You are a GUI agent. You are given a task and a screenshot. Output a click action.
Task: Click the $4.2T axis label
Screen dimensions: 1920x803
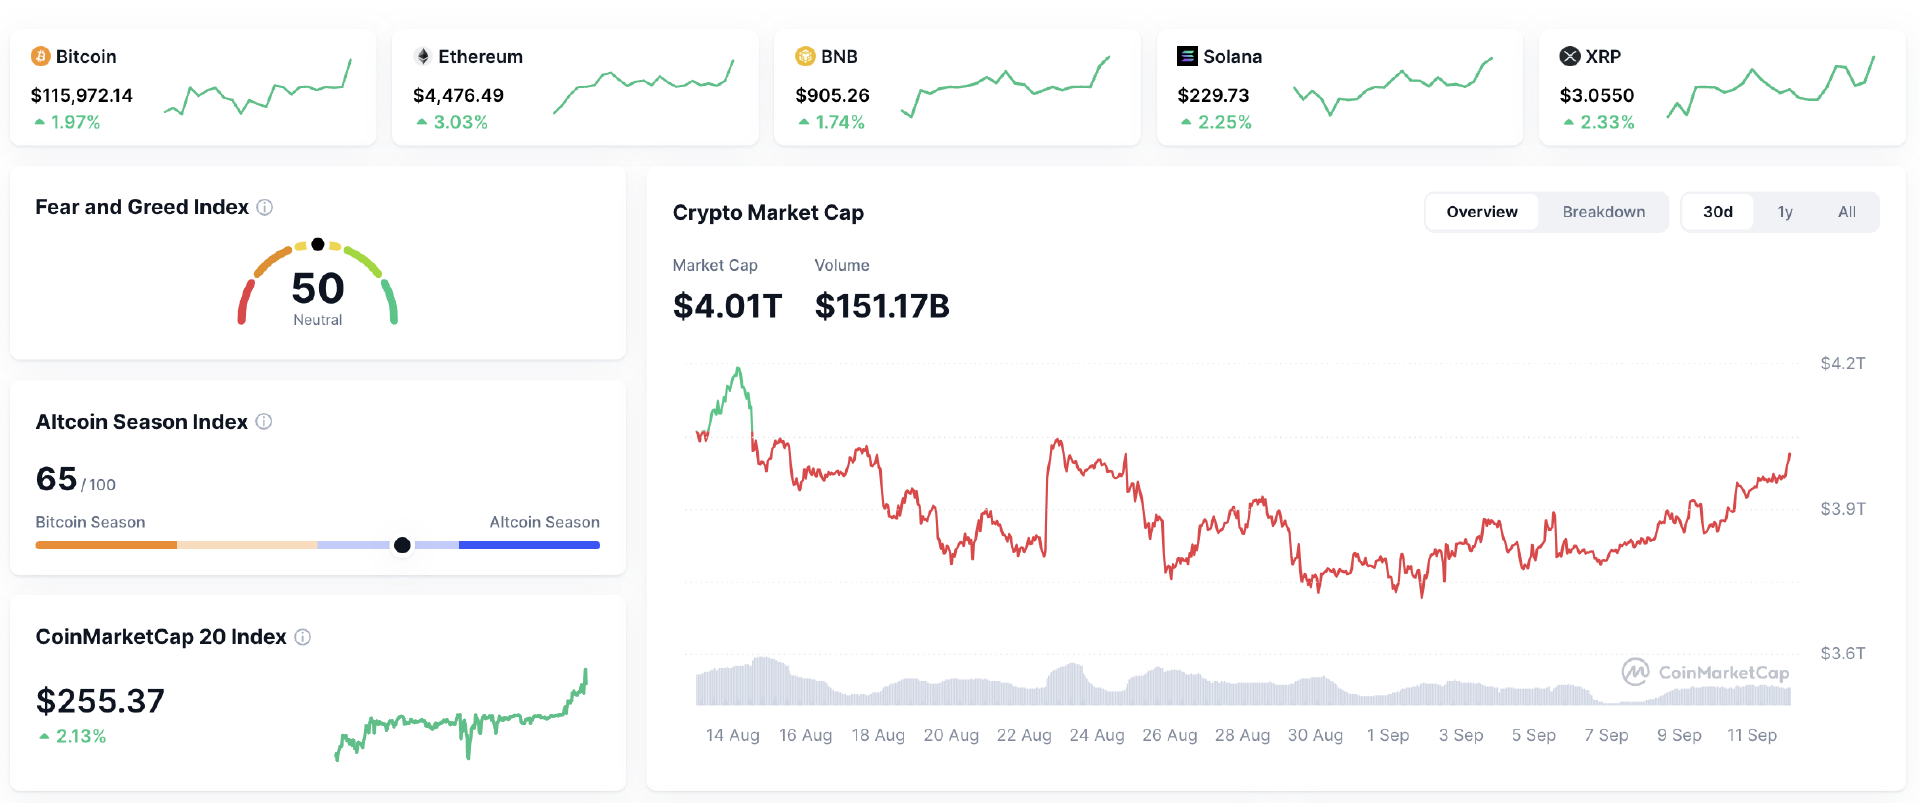pos(1843,363)
